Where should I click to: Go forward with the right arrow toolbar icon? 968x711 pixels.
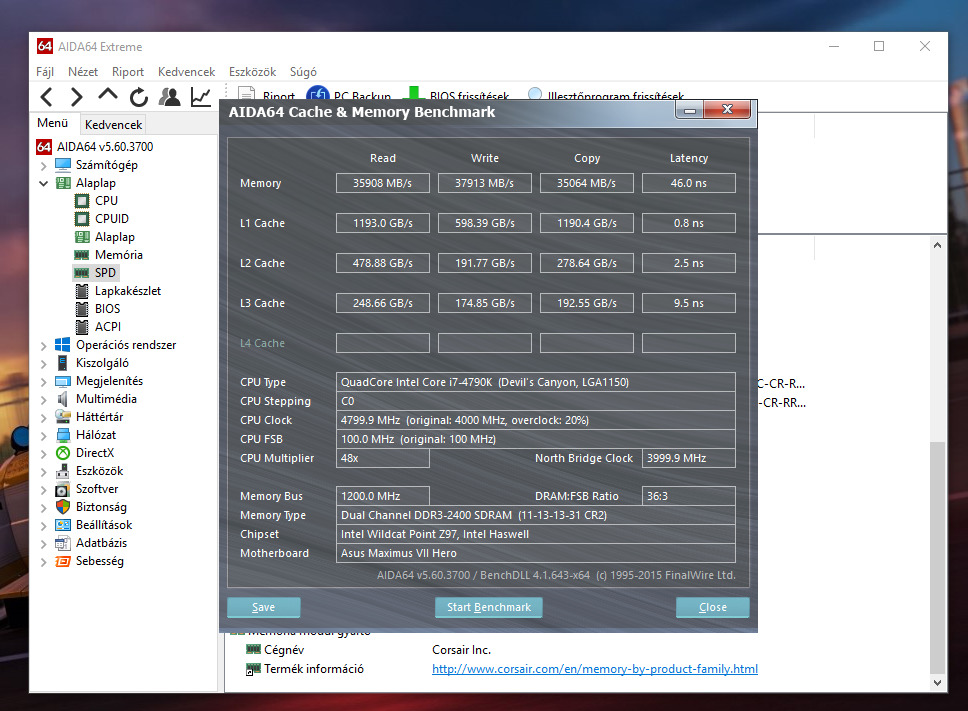coord(76,97)
